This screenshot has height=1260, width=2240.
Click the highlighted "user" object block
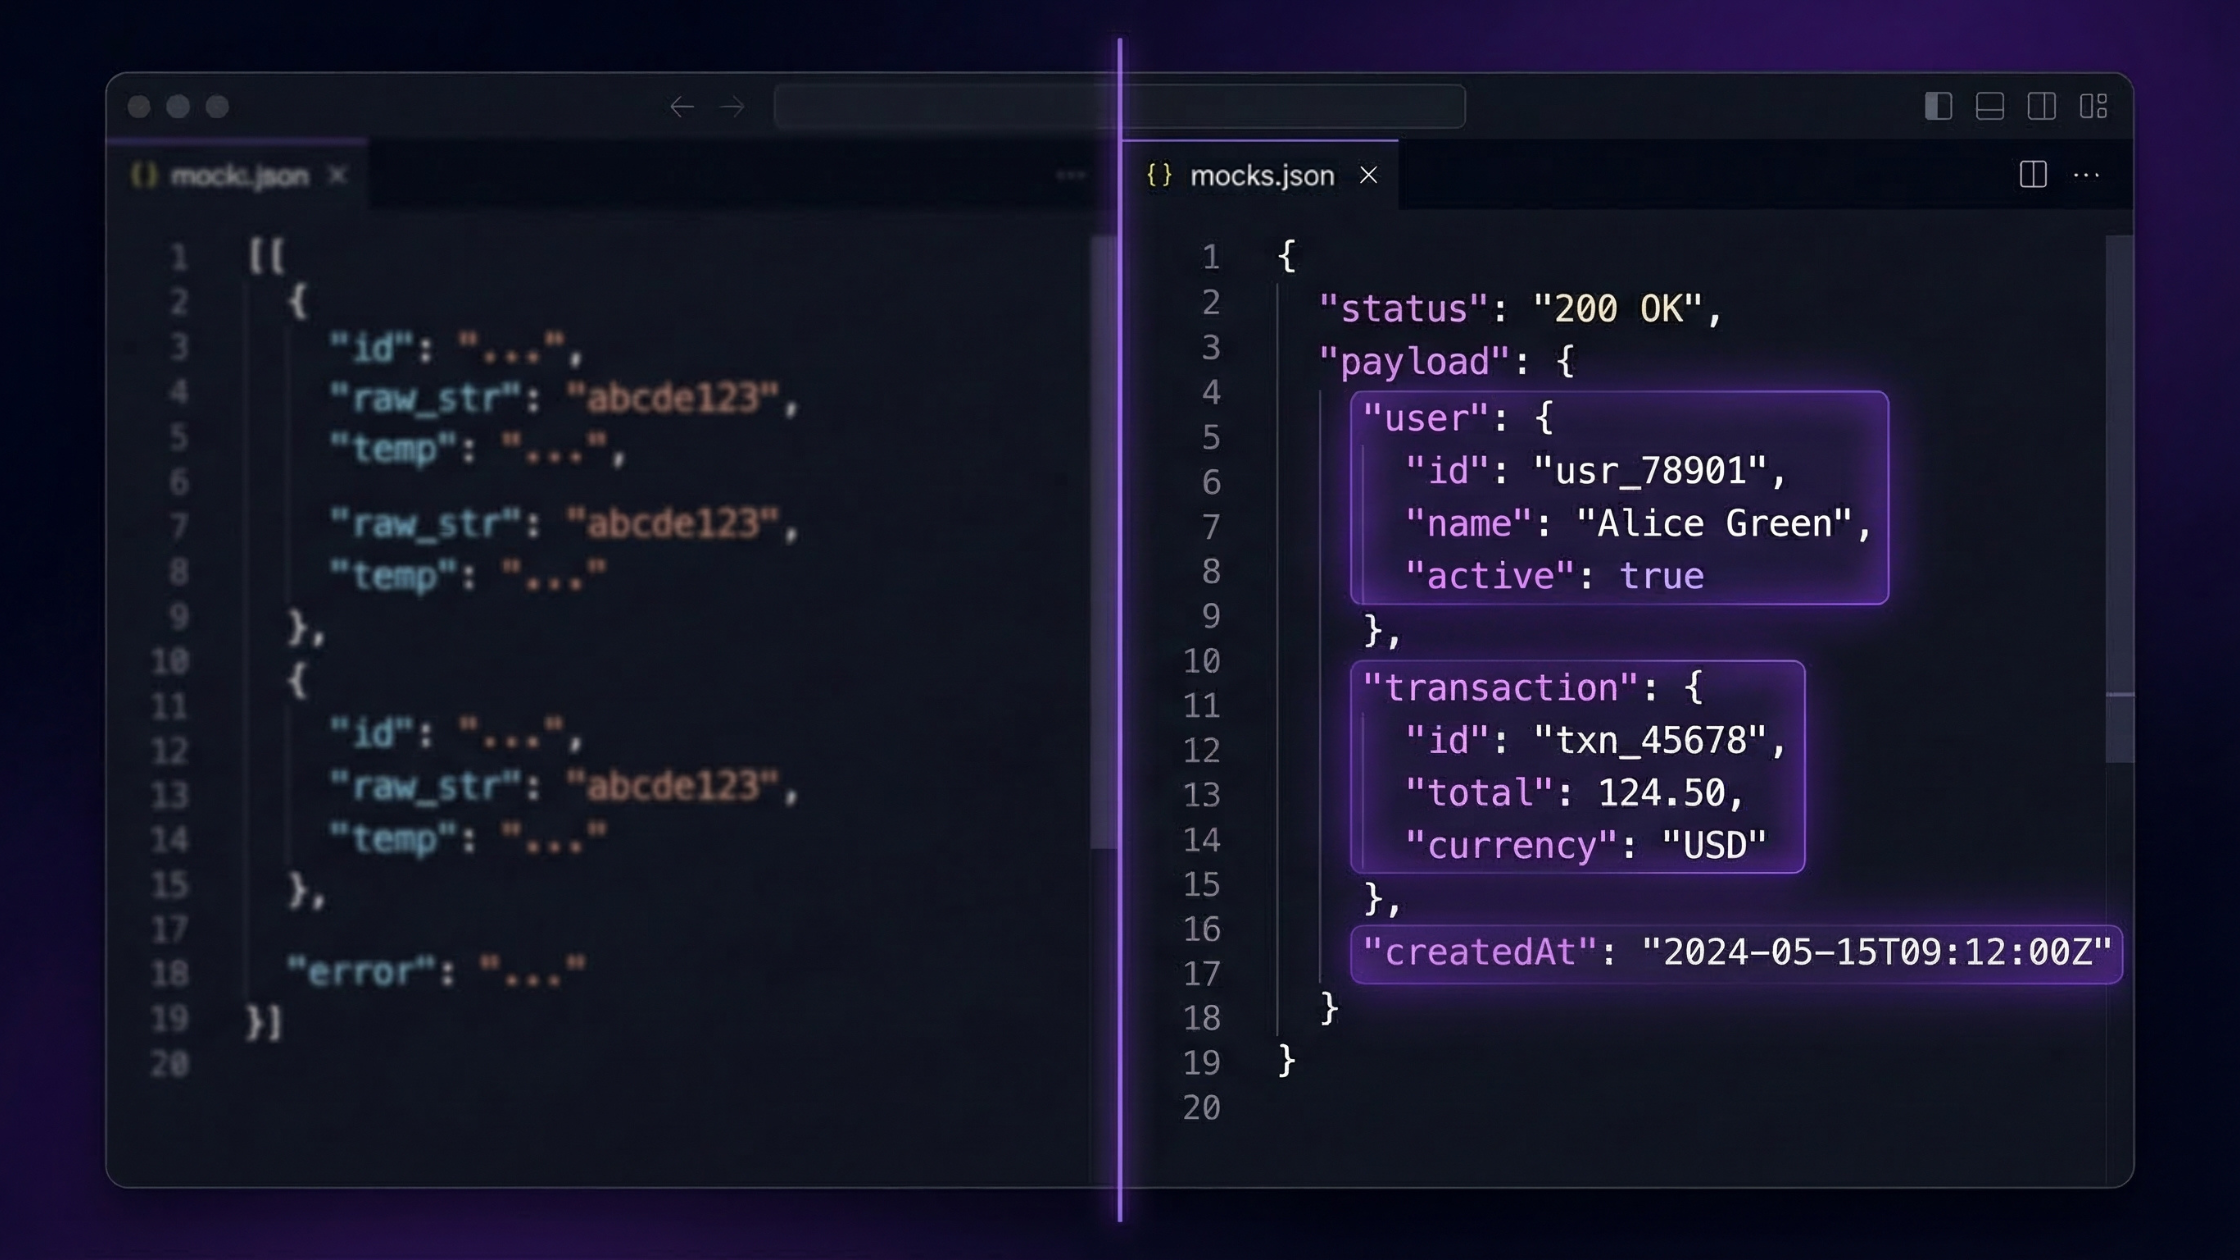(x=1618, y=497)
